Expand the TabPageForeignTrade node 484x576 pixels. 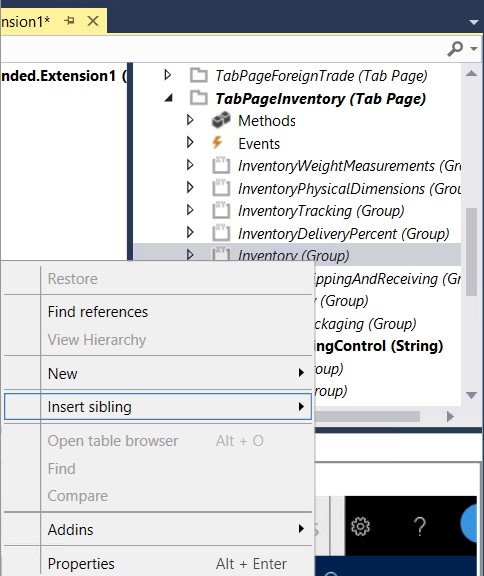tap(167, 75)
